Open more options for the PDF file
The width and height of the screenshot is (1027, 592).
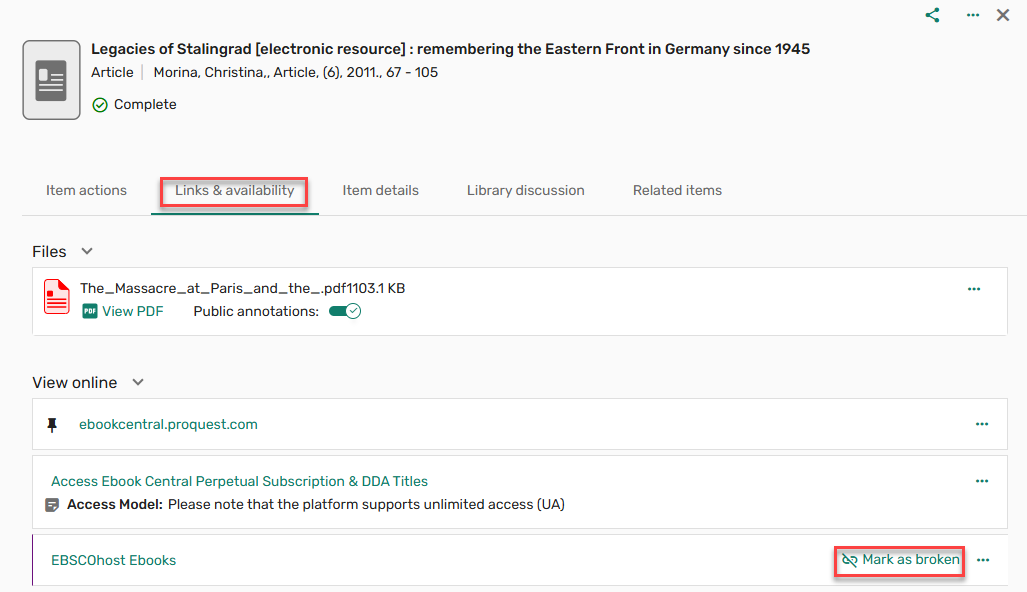point(974,289)
